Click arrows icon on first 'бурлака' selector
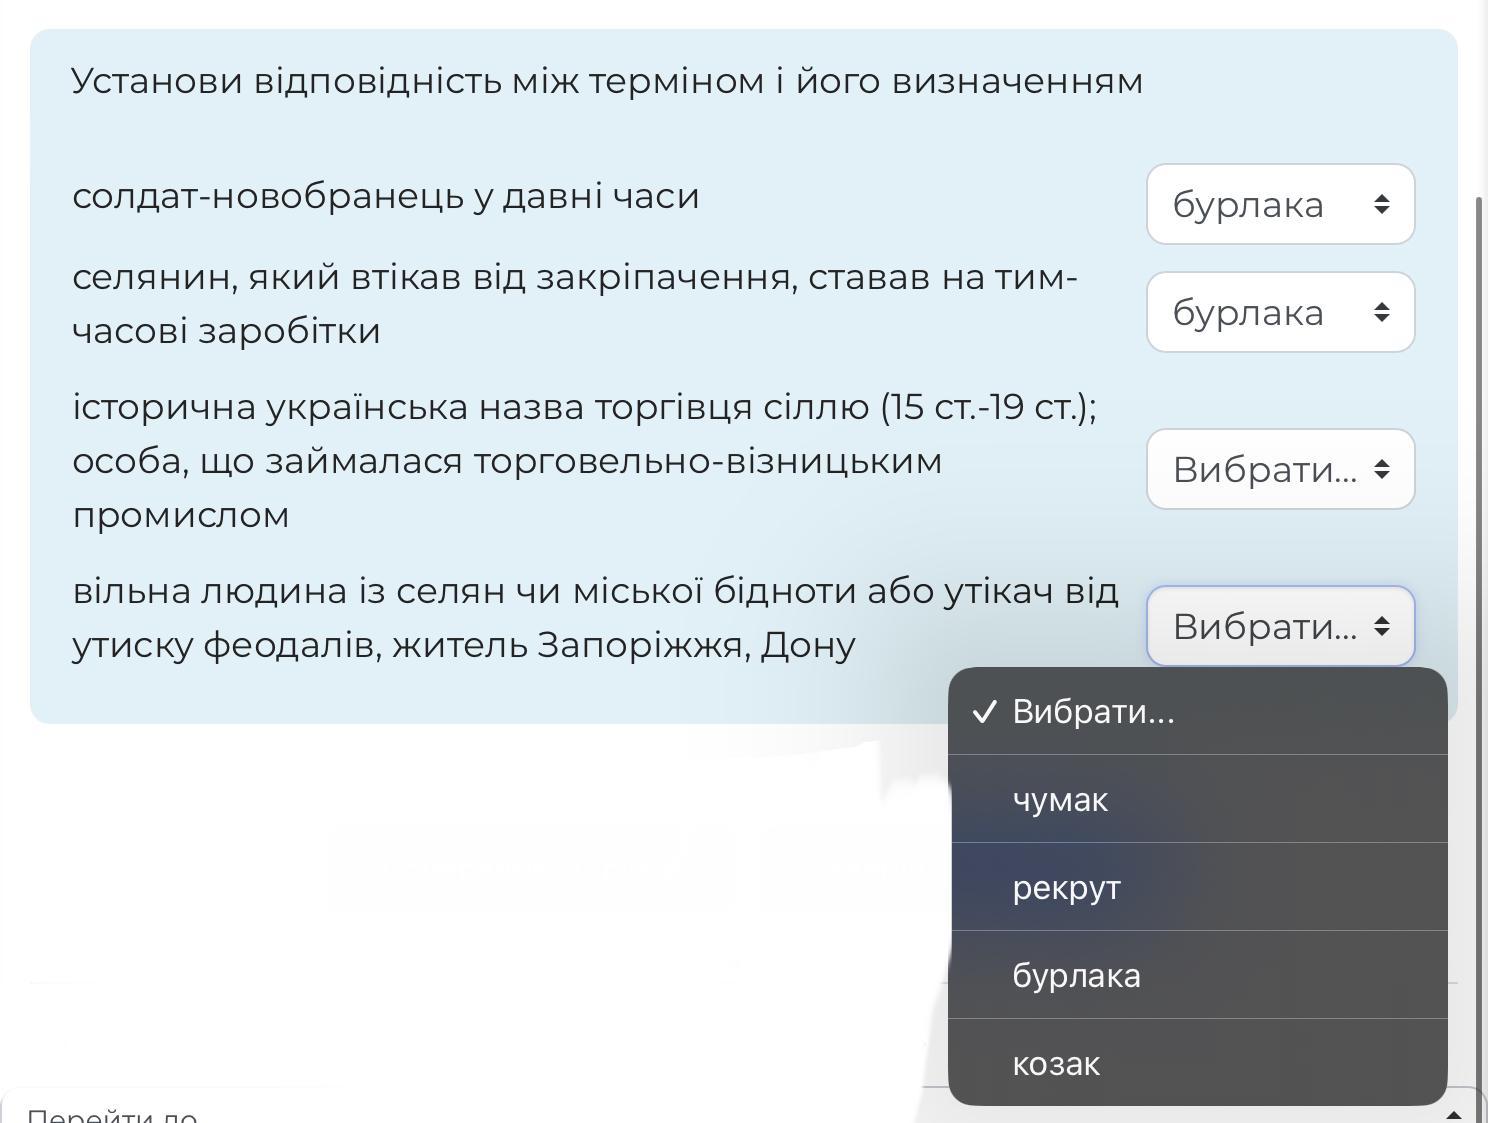 click(x=1381, y=204)
